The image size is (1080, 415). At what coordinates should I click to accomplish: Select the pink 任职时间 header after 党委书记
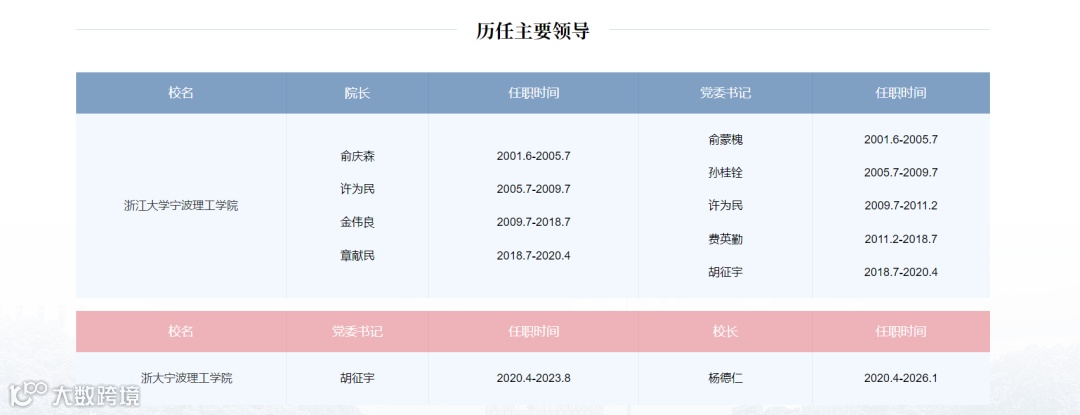[533, 332]
